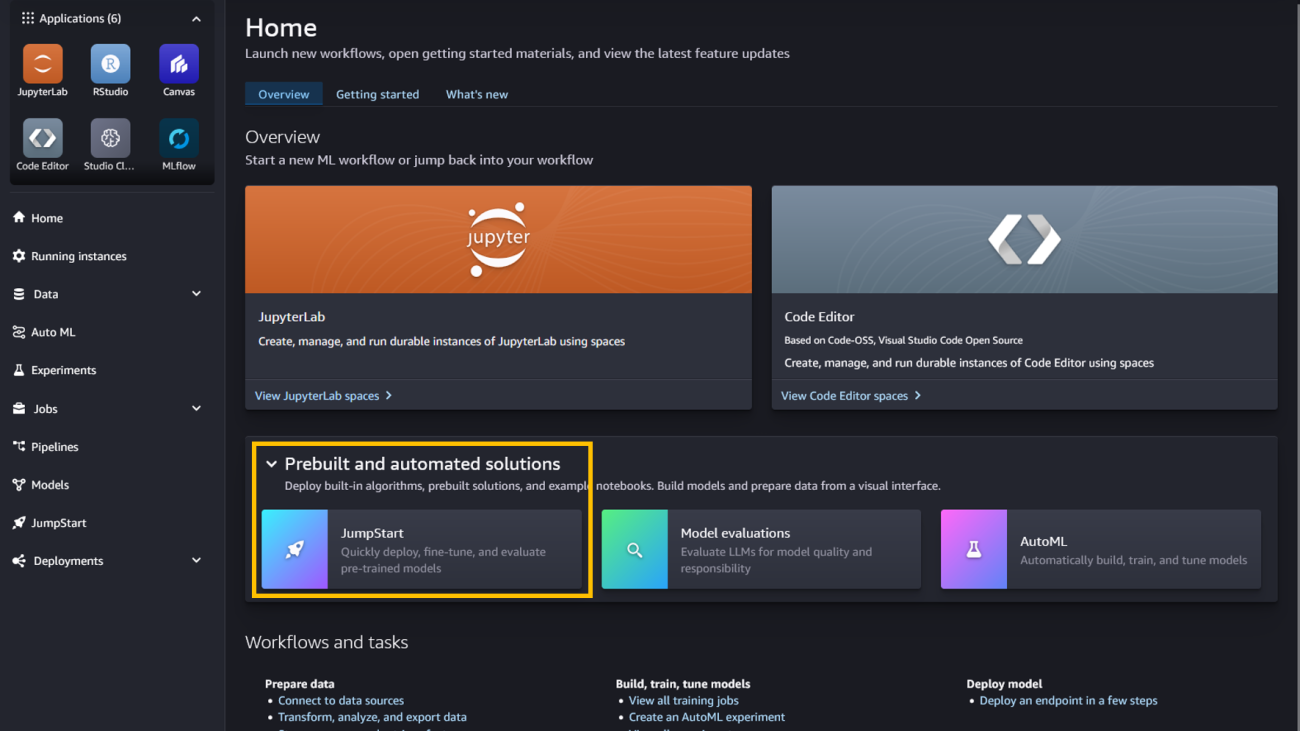Click the Home house icon in sidebar
Screen dimensions: 1300x731
pyautogui.click(x=19, y=217)
